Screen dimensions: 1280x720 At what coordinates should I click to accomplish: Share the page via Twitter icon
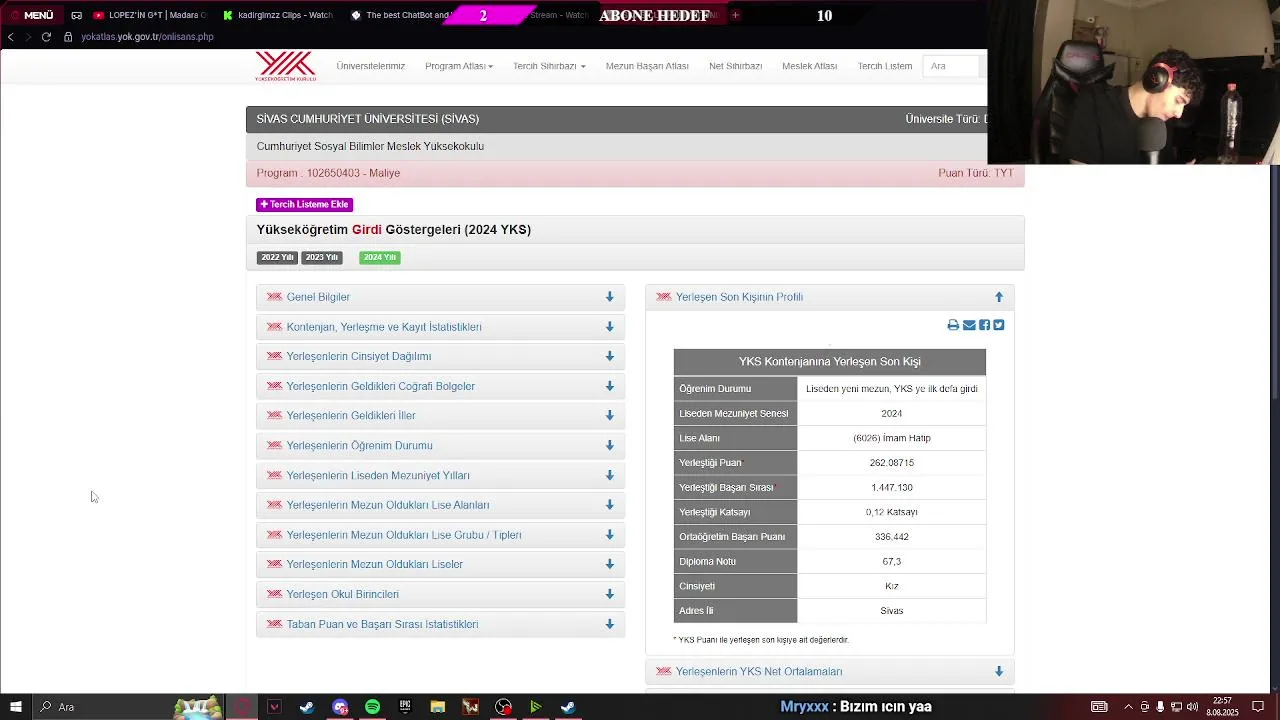998,325
